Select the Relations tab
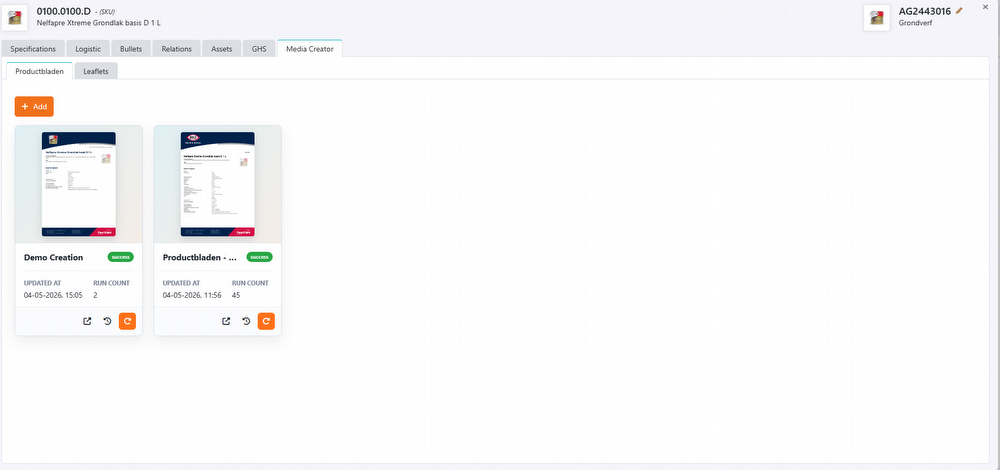Viewport: 1000px width, 470px height. tap(177, 49)
